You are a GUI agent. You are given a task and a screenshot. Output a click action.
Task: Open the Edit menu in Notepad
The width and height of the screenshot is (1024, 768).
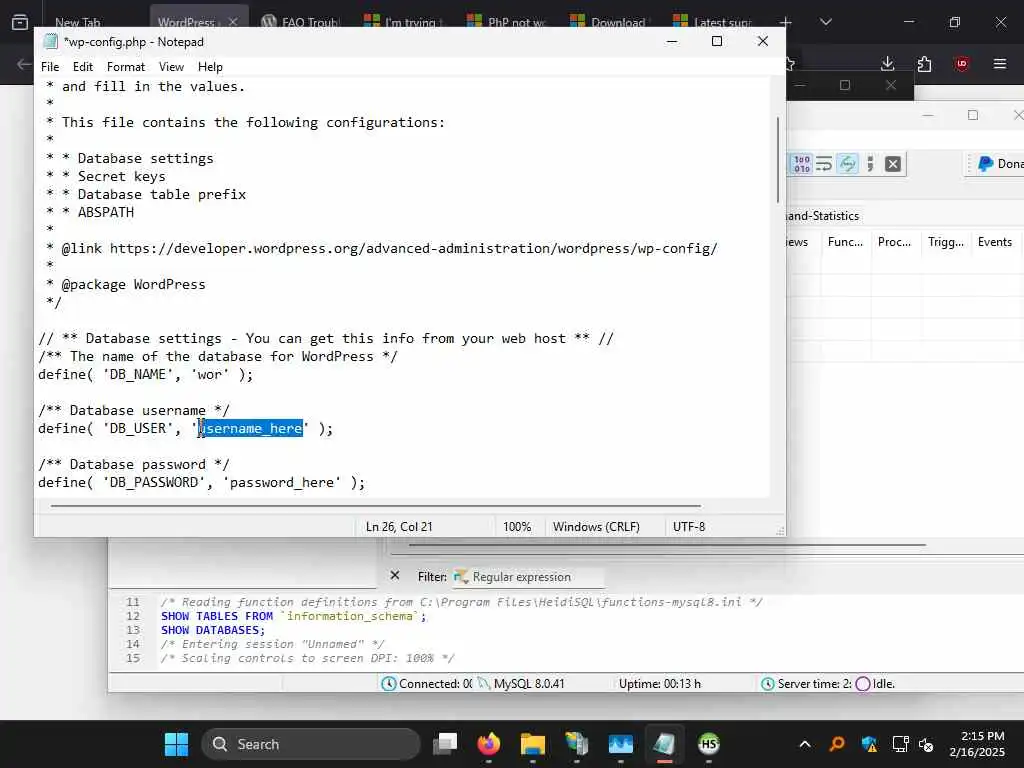coord(82,67)
